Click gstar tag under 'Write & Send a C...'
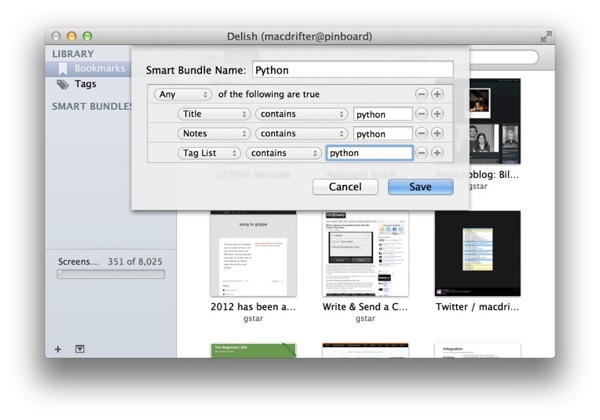Image resolution: width=600 pixels, height=420 pixels. pyautogui.click(x=365, y=319)
